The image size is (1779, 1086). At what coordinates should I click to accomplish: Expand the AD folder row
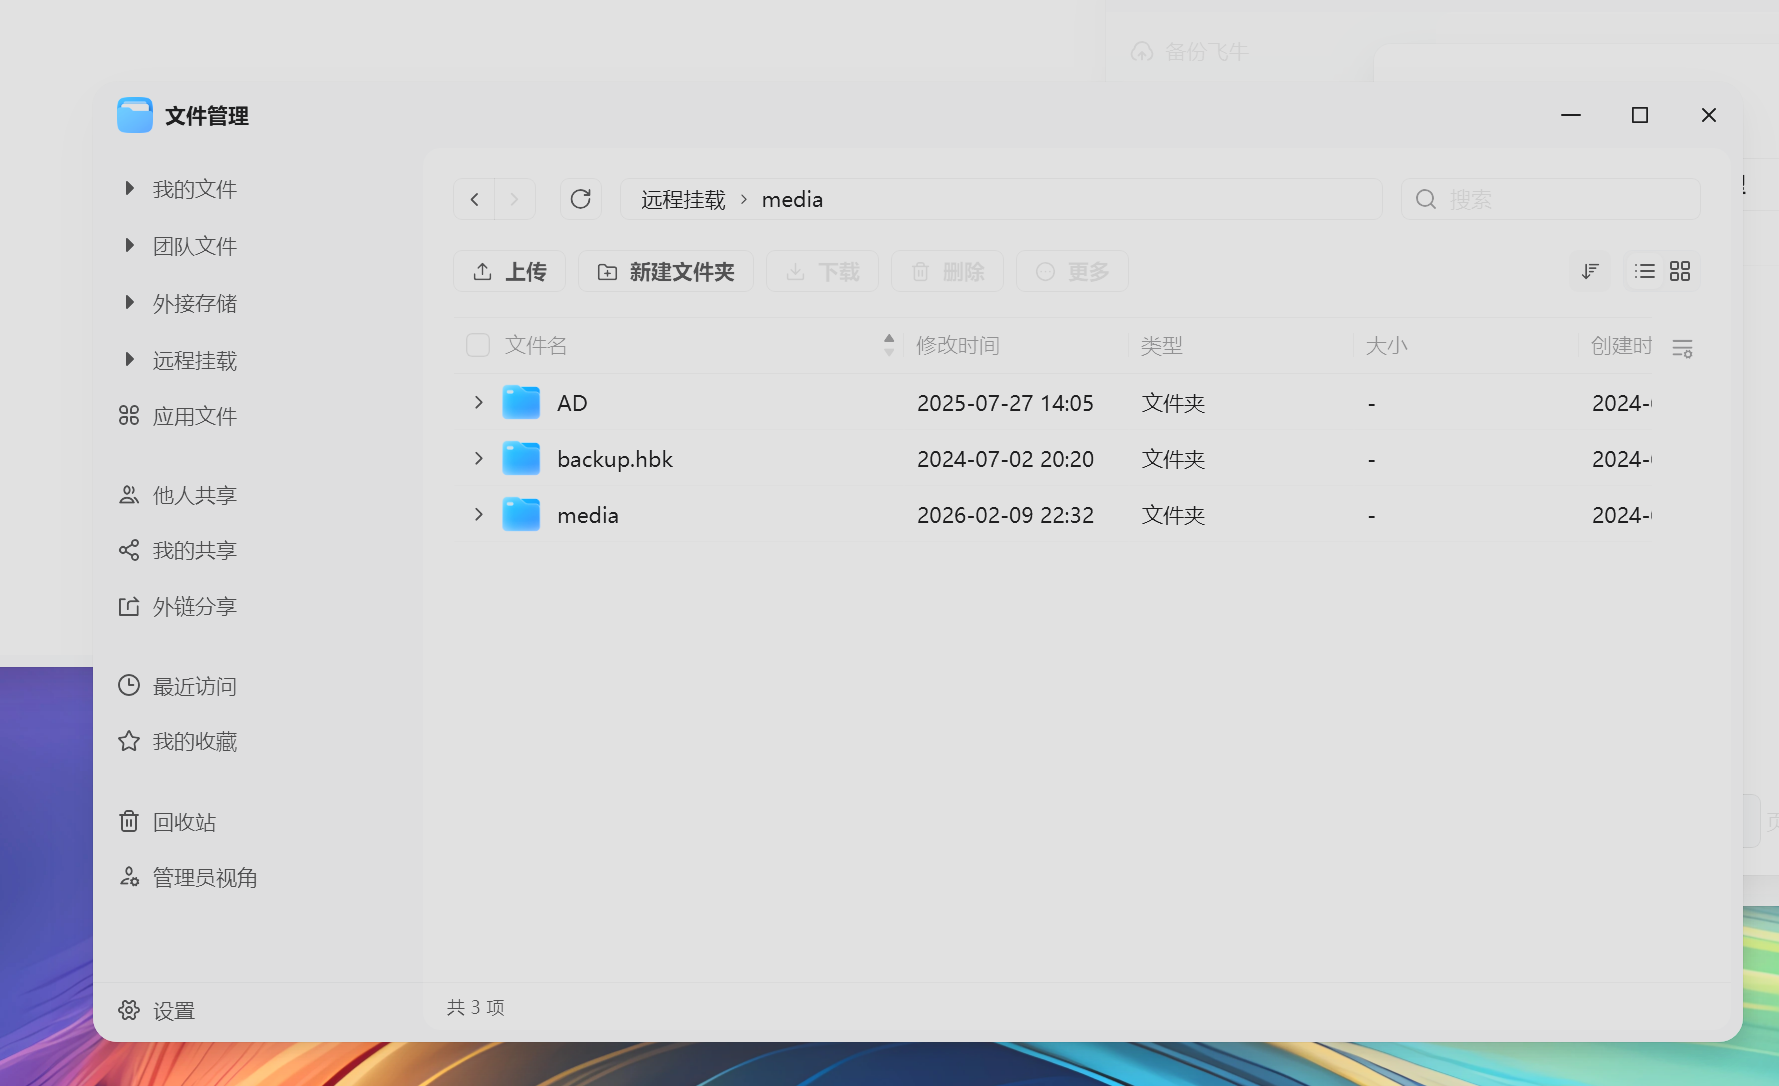[x=477, y=402]
